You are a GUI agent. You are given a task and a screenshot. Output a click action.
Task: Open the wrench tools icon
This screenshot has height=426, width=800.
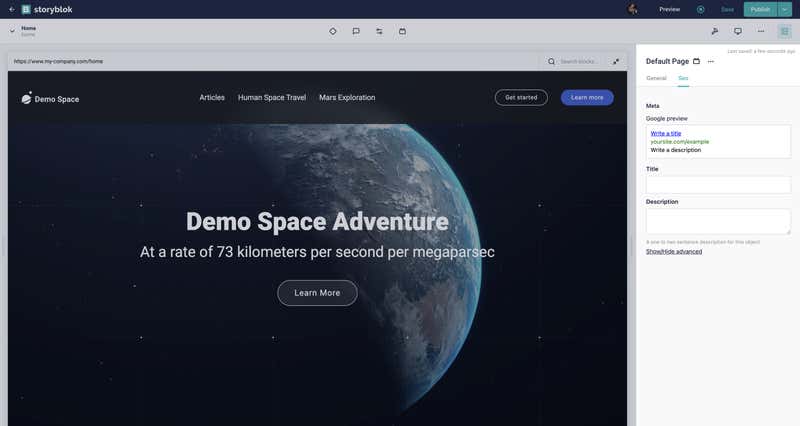(715, 31)
